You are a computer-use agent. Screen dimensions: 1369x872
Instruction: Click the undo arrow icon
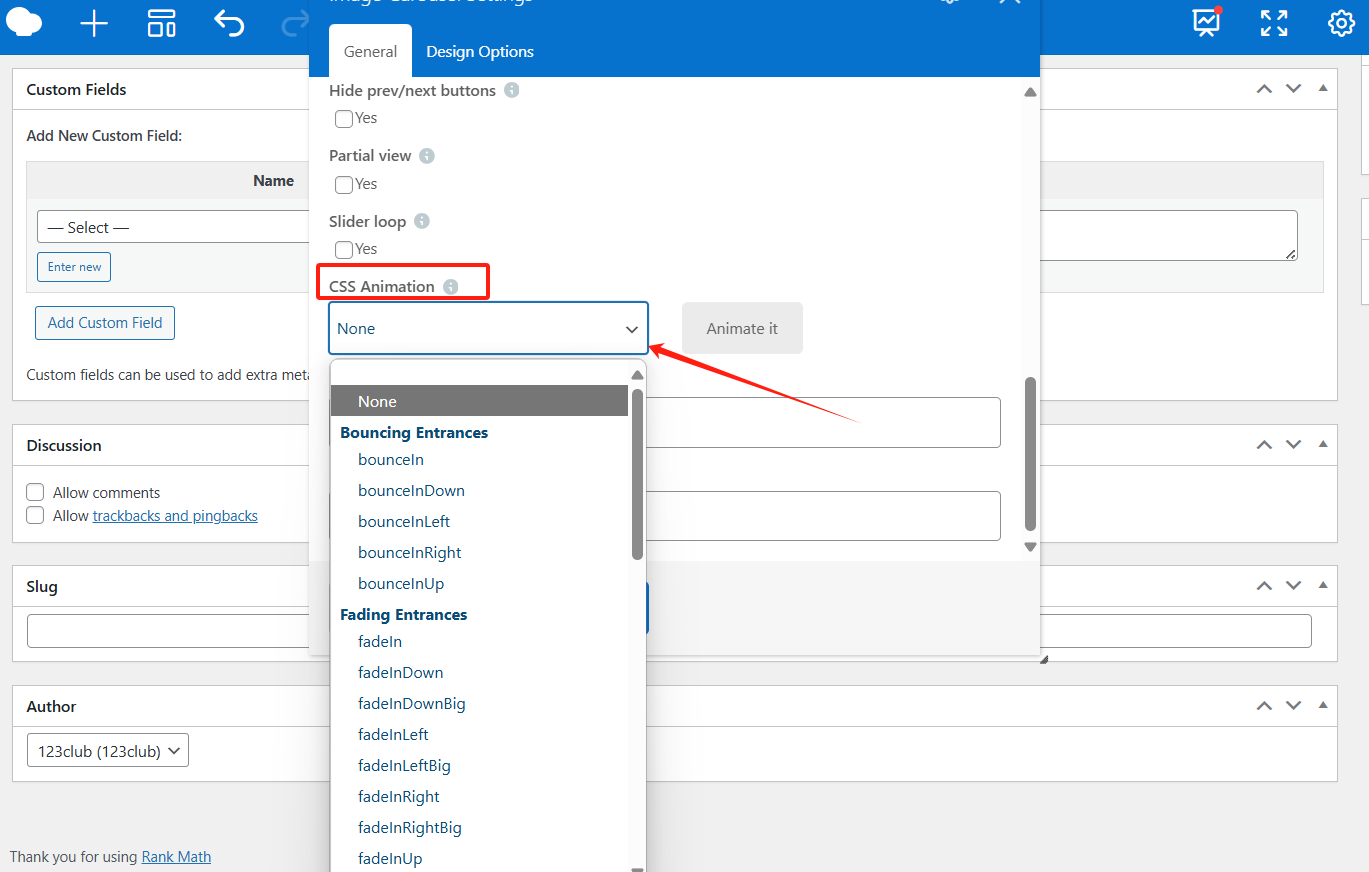click(x=229, y=24)
